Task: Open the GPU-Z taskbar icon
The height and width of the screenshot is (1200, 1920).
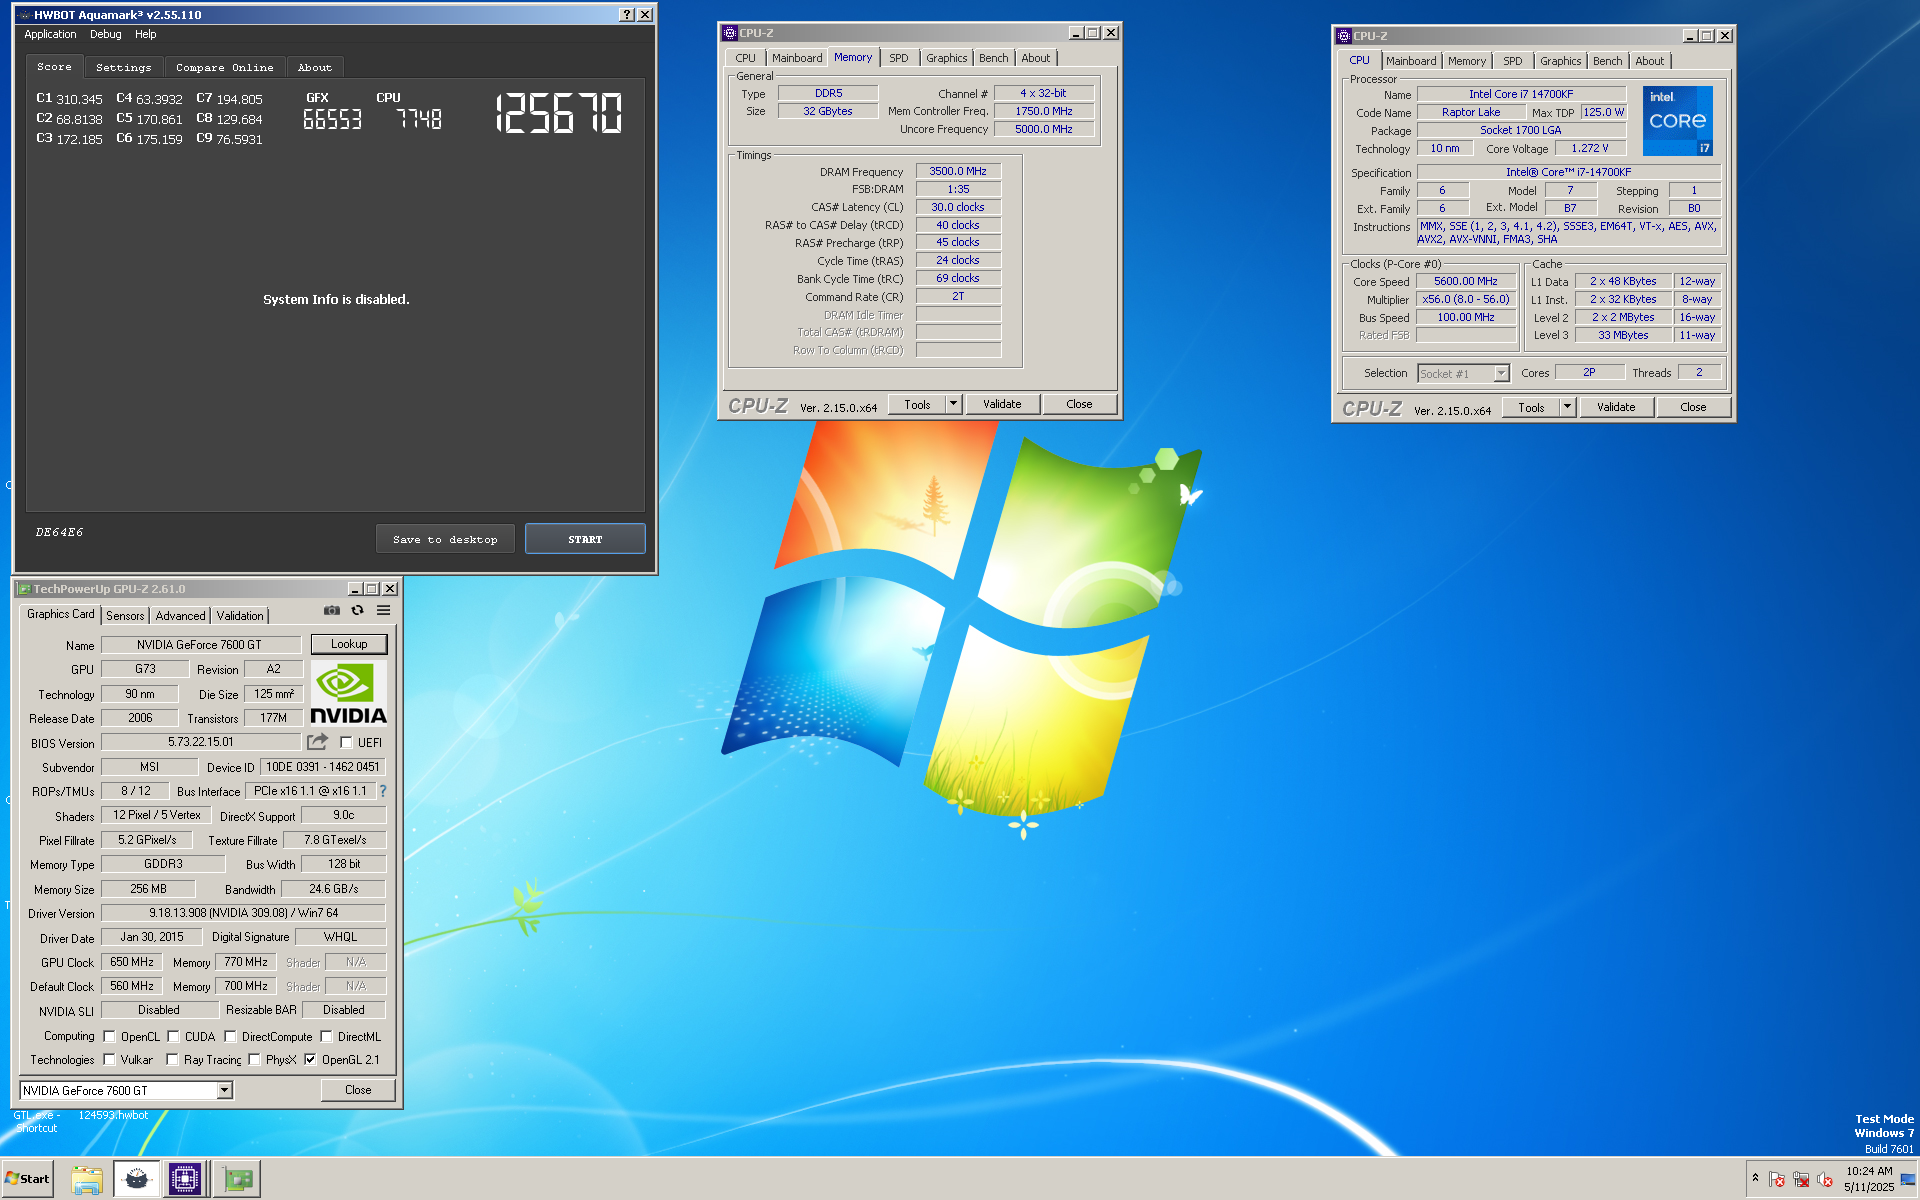Action: point(238,1179)
